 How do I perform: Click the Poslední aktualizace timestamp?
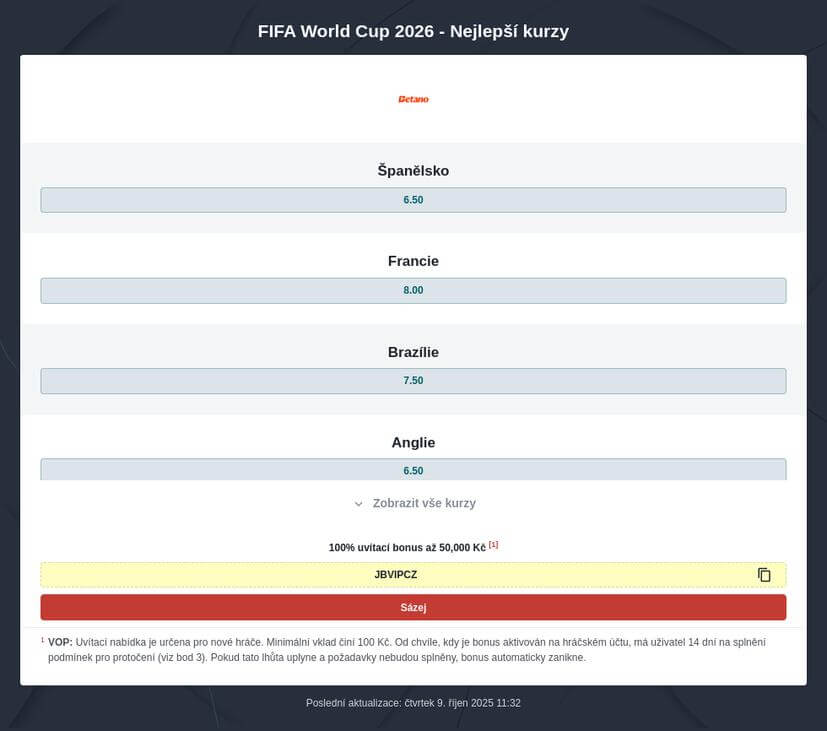tap(413, 703)
